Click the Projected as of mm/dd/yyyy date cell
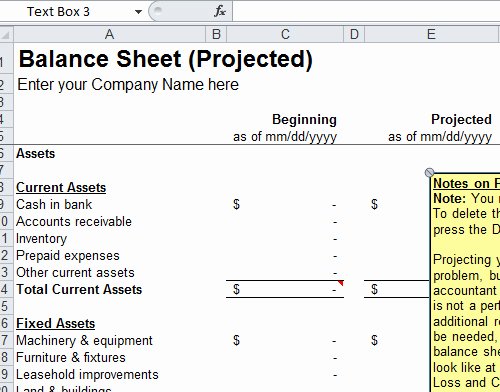This screenshot has width=500, height=392. (x=440, y=137)
